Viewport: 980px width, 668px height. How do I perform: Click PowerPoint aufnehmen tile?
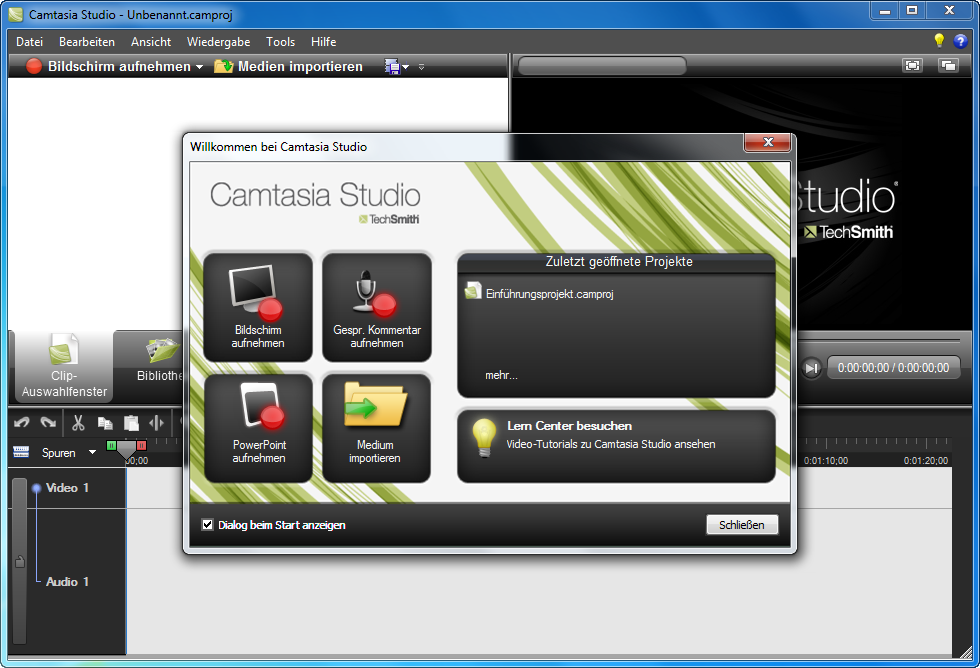tap(258, 428)
